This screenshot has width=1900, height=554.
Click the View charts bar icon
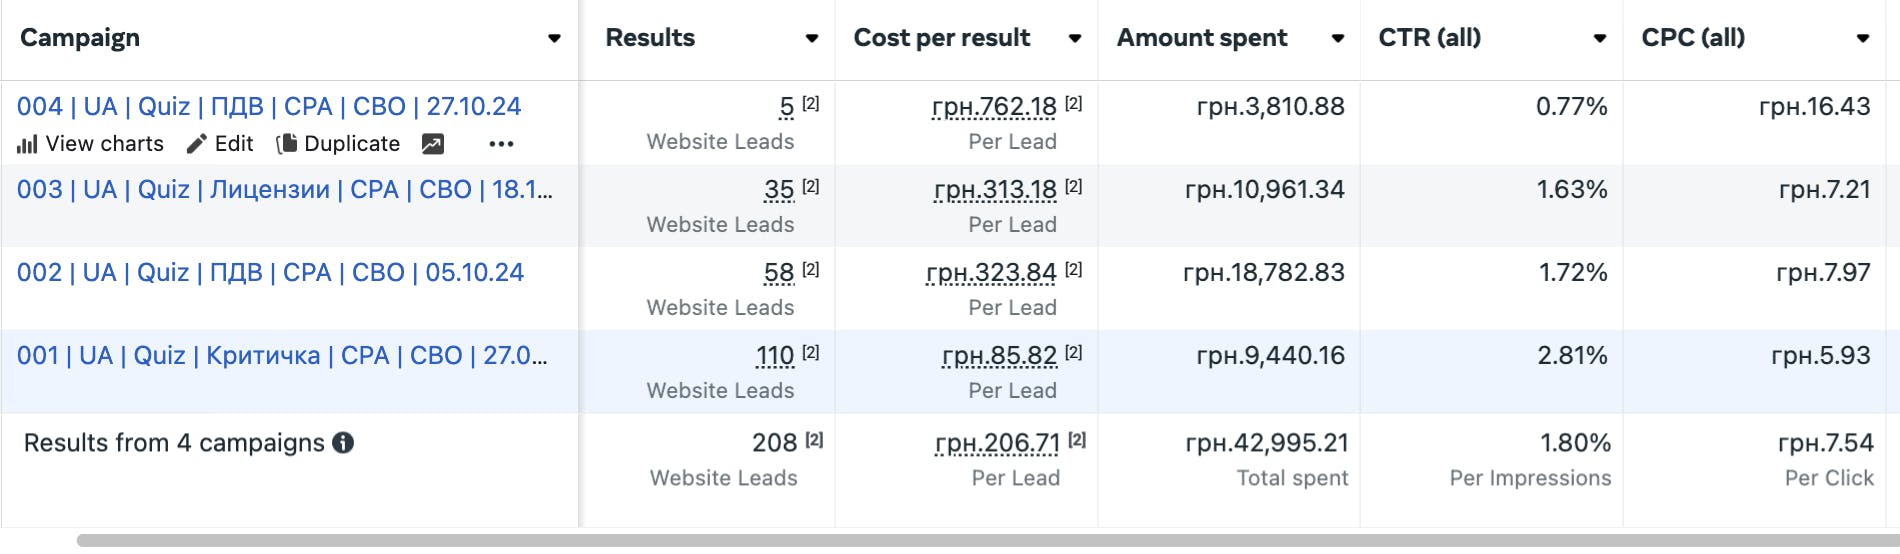pos(27,145)
